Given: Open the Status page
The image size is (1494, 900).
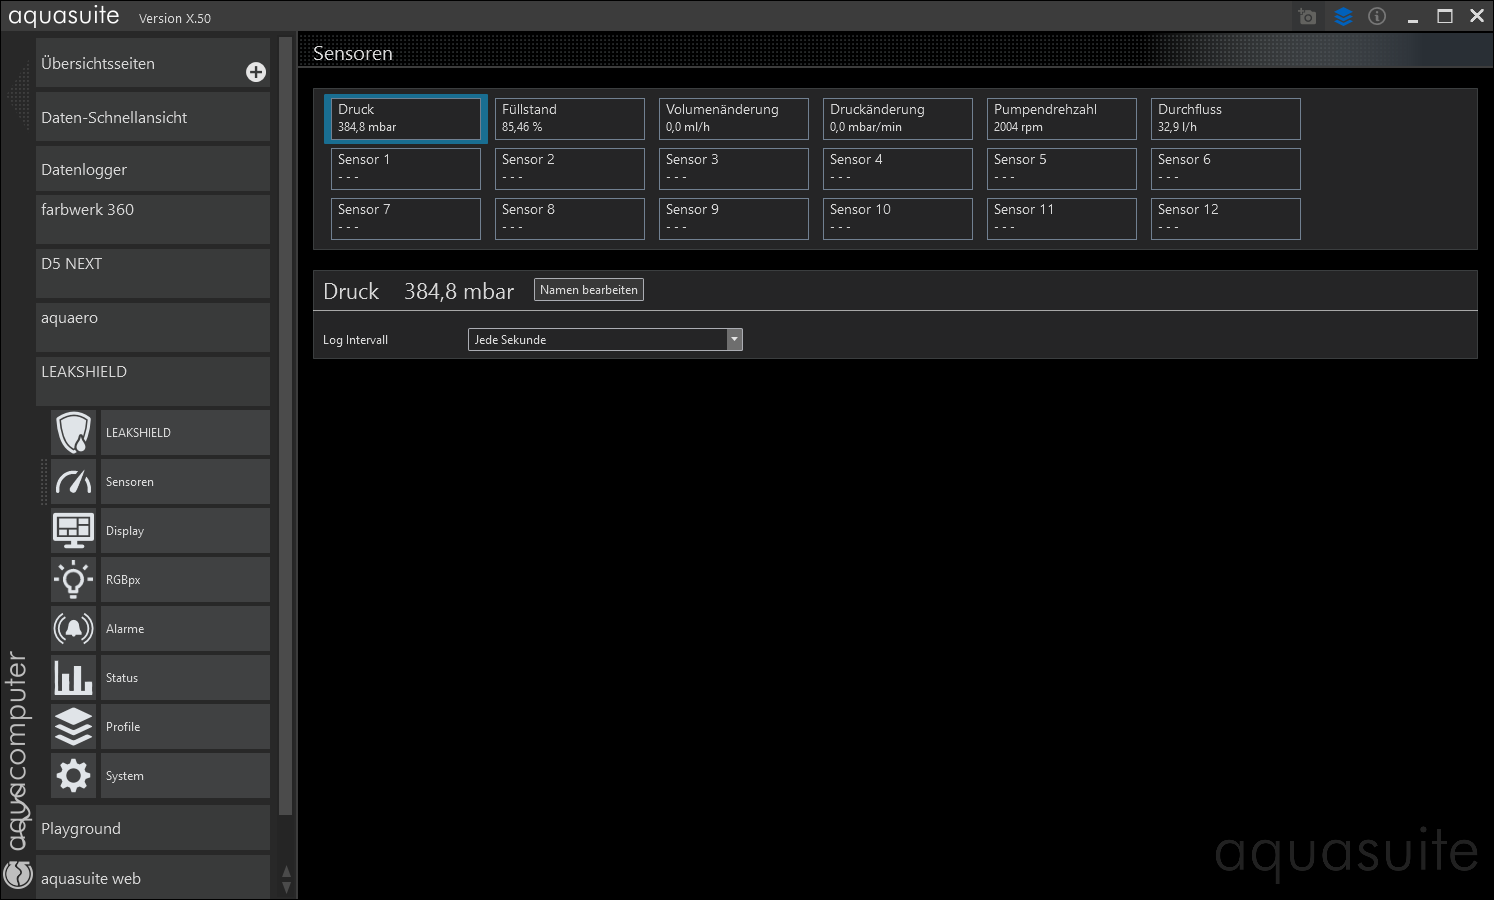Looking at the screenshot, I should pyautogui.click(x=185, y=678).
